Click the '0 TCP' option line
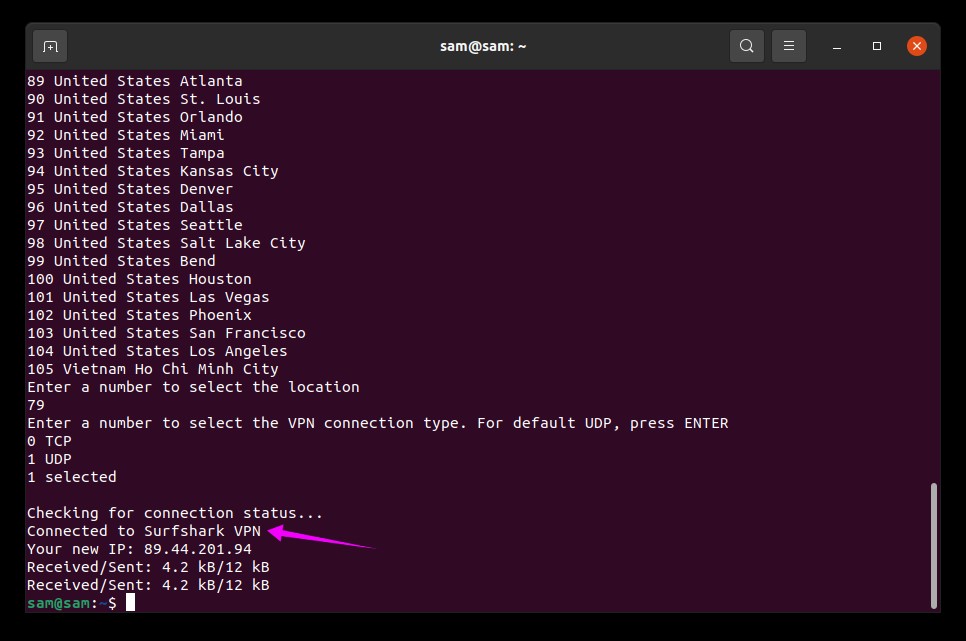 click(x=49, y=441)
